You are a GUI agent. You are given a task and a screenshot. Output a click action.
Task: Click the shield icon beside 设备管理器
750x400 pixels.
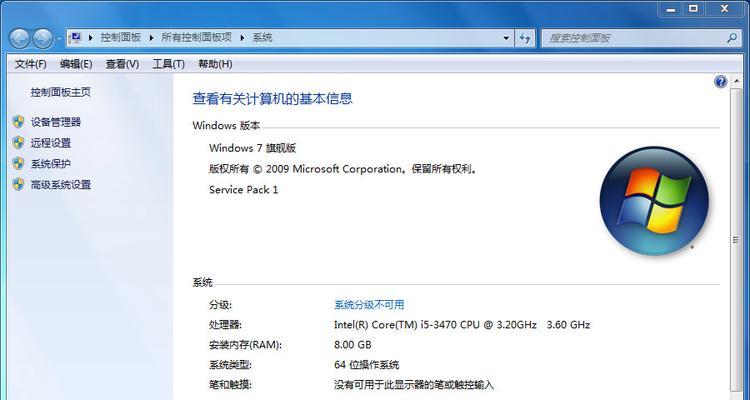click(18, 122)
